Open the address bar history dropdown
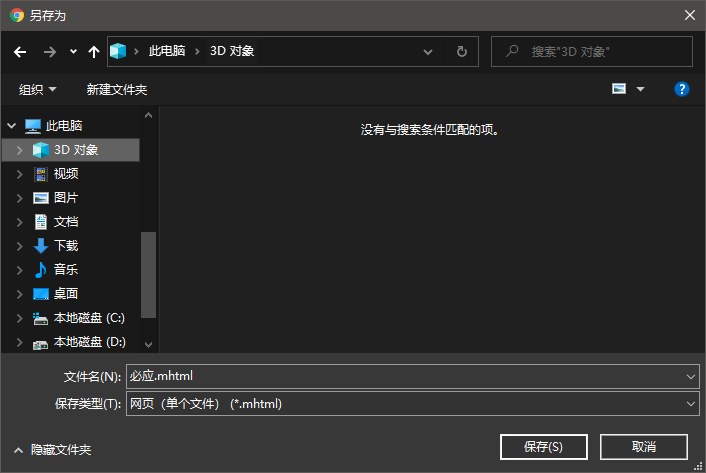Image resolution: width=706 pixels, height=473 pixels. point(428,51)
